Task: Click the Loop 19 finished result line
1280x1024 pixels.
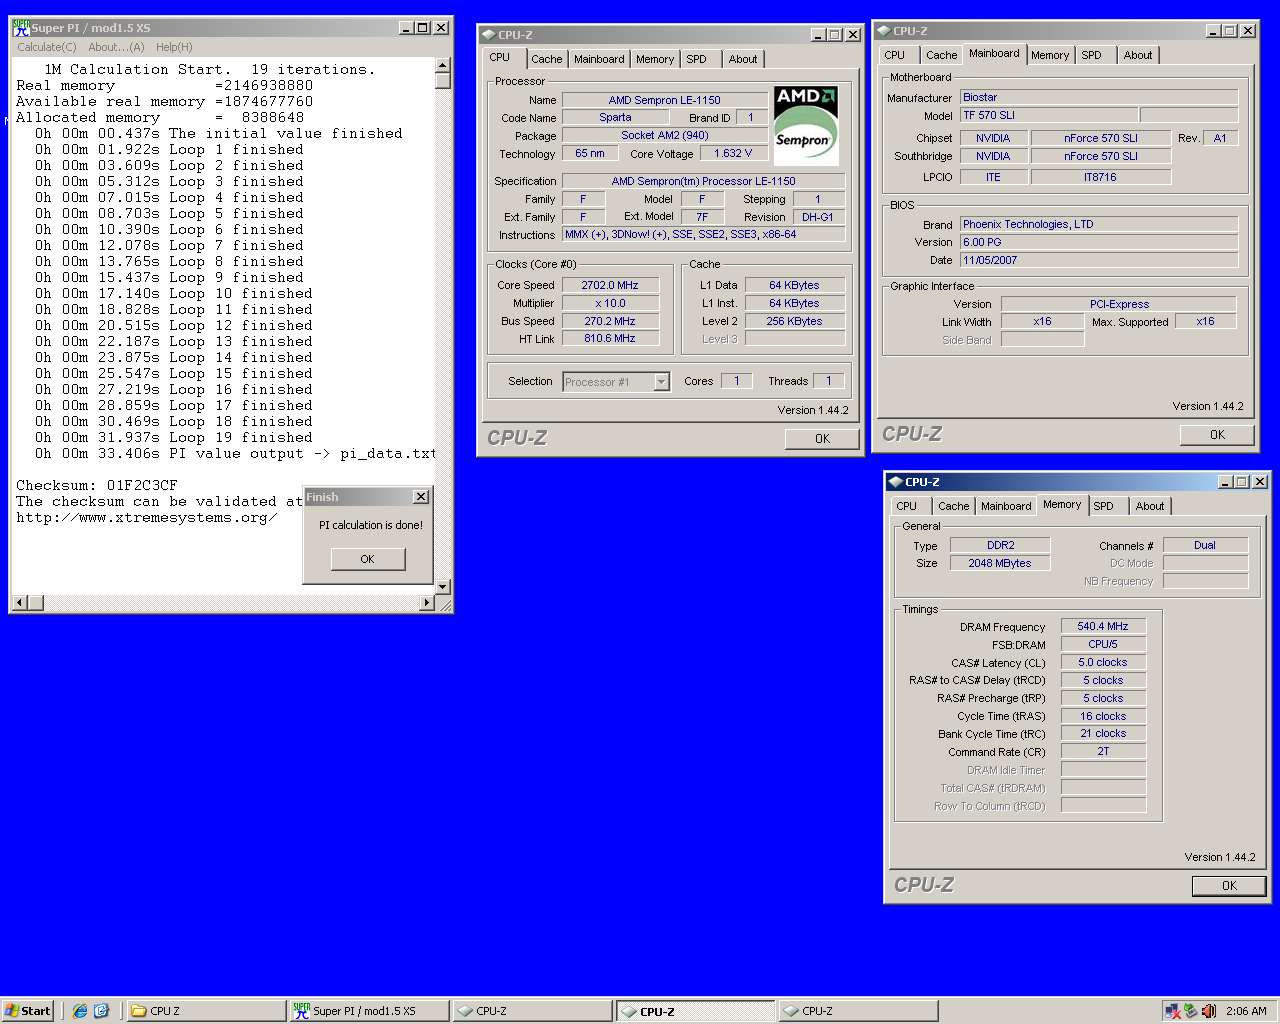Action: click(174, 437)
